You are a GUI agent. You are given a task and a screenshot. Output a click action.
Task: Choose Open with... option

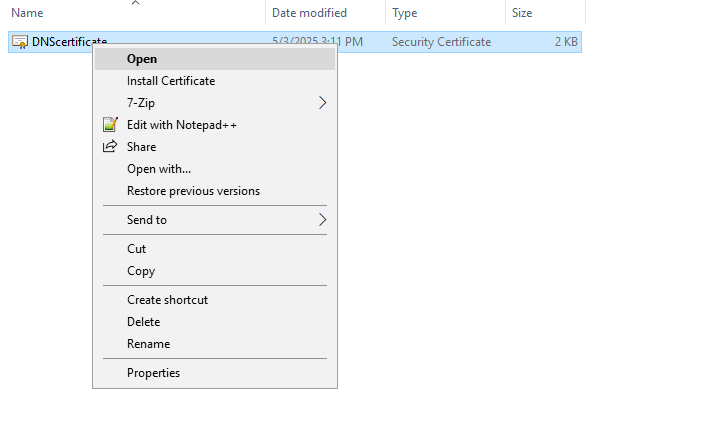pos(159,169)
